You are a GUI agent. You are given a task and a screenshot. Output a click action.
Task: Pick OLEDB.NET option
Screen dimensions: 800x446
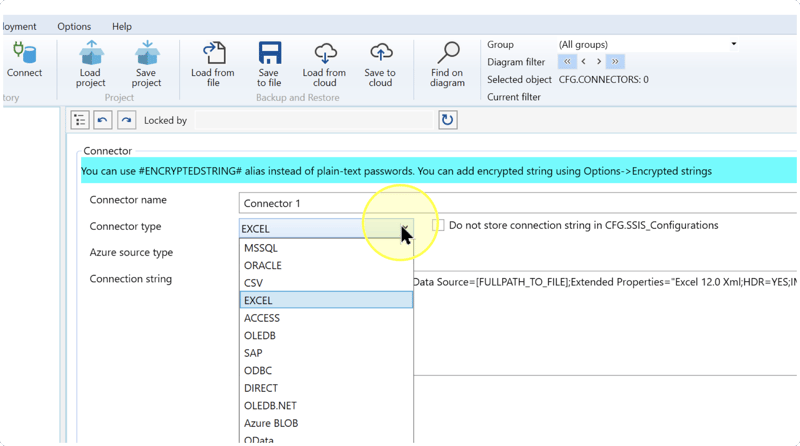pyautogui.click(x=326, y=406)
